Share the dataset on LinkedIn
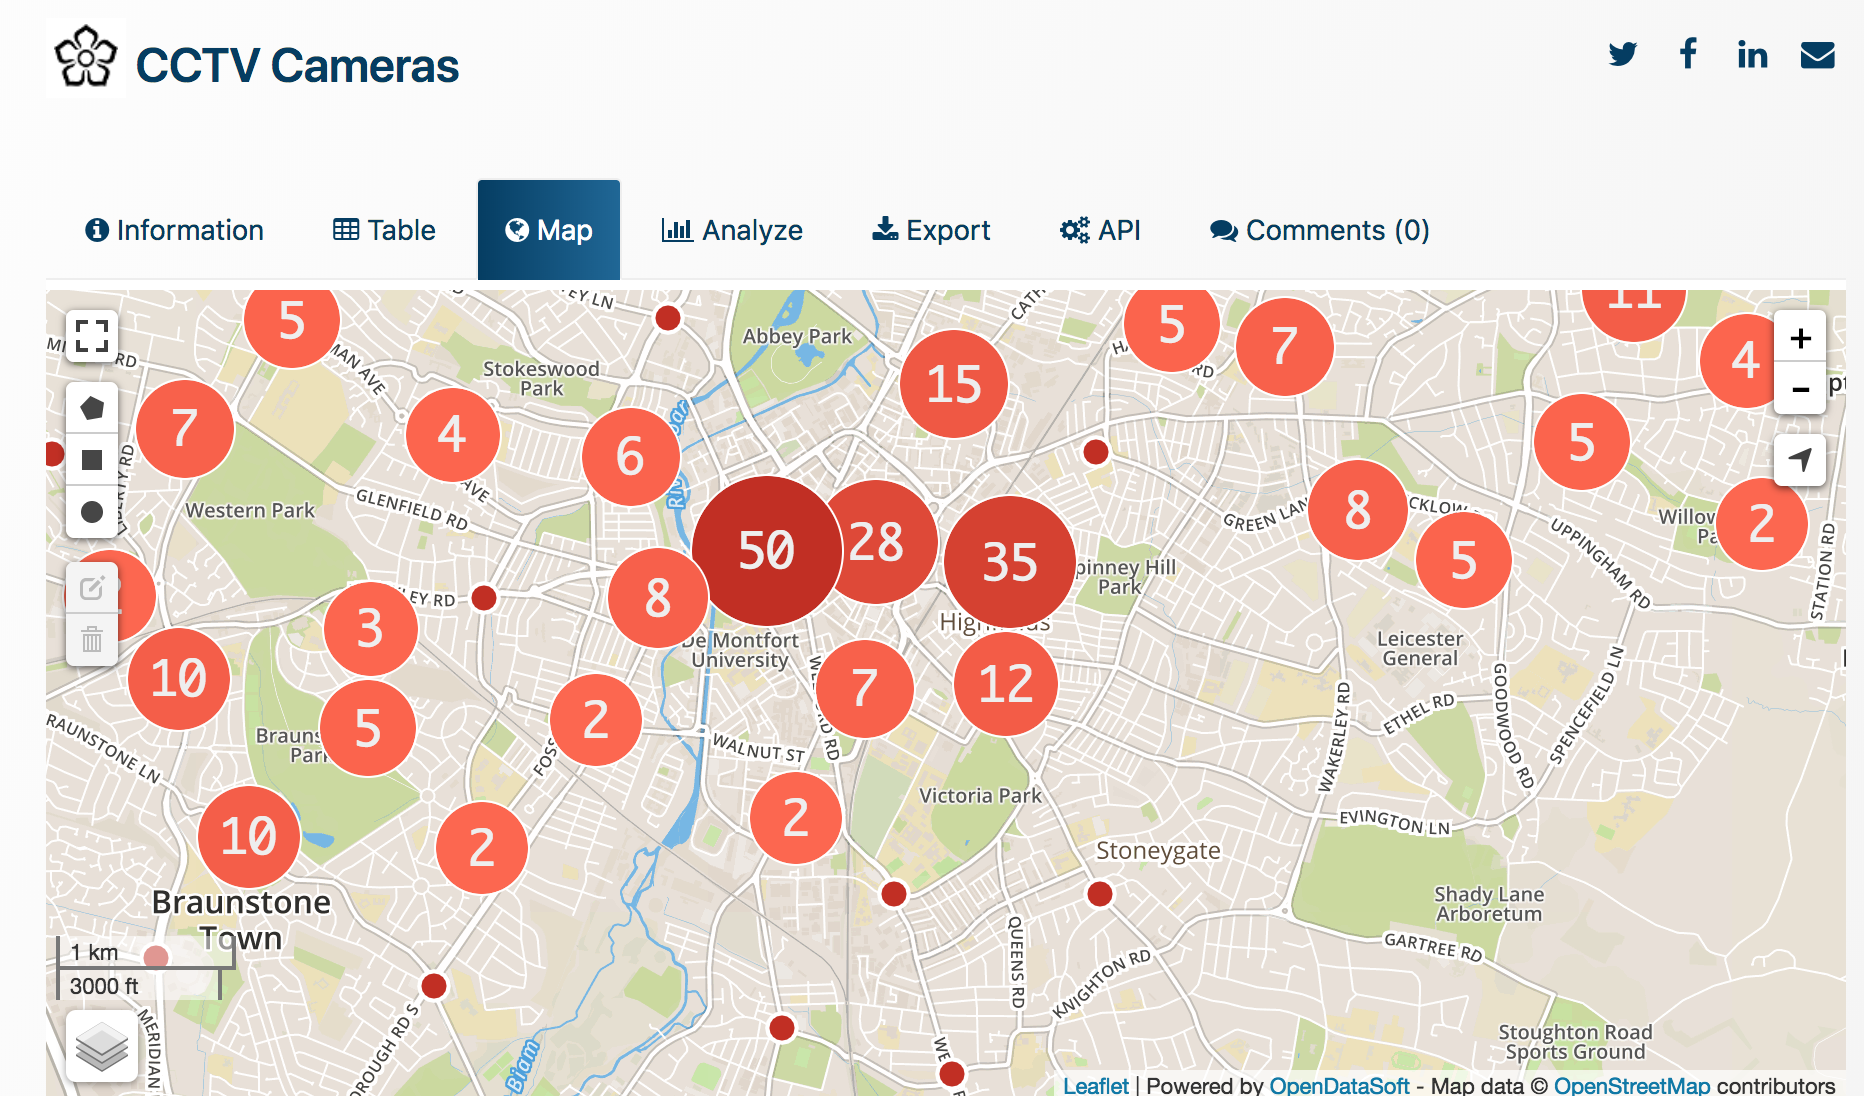 pos(1752,54)
